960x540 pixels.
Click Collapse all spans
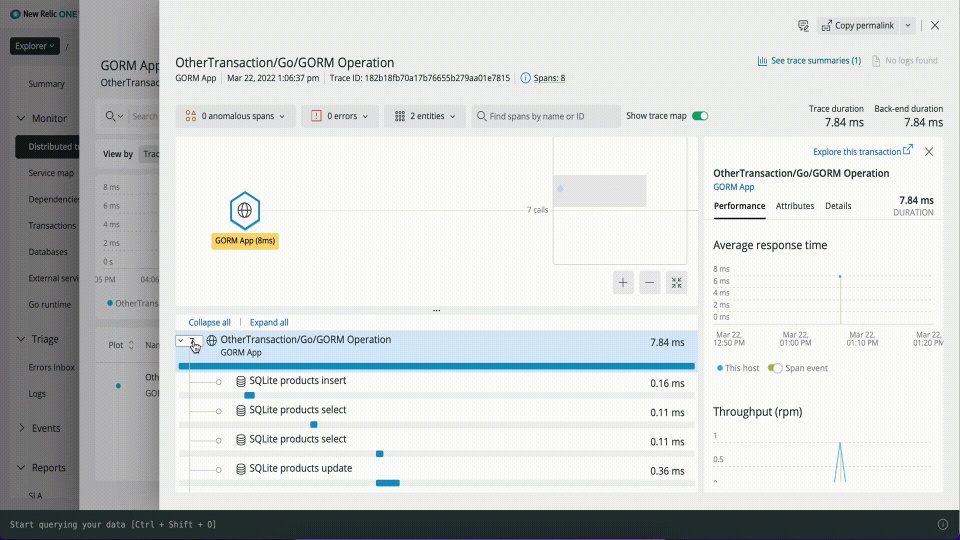tap(209, 322)
